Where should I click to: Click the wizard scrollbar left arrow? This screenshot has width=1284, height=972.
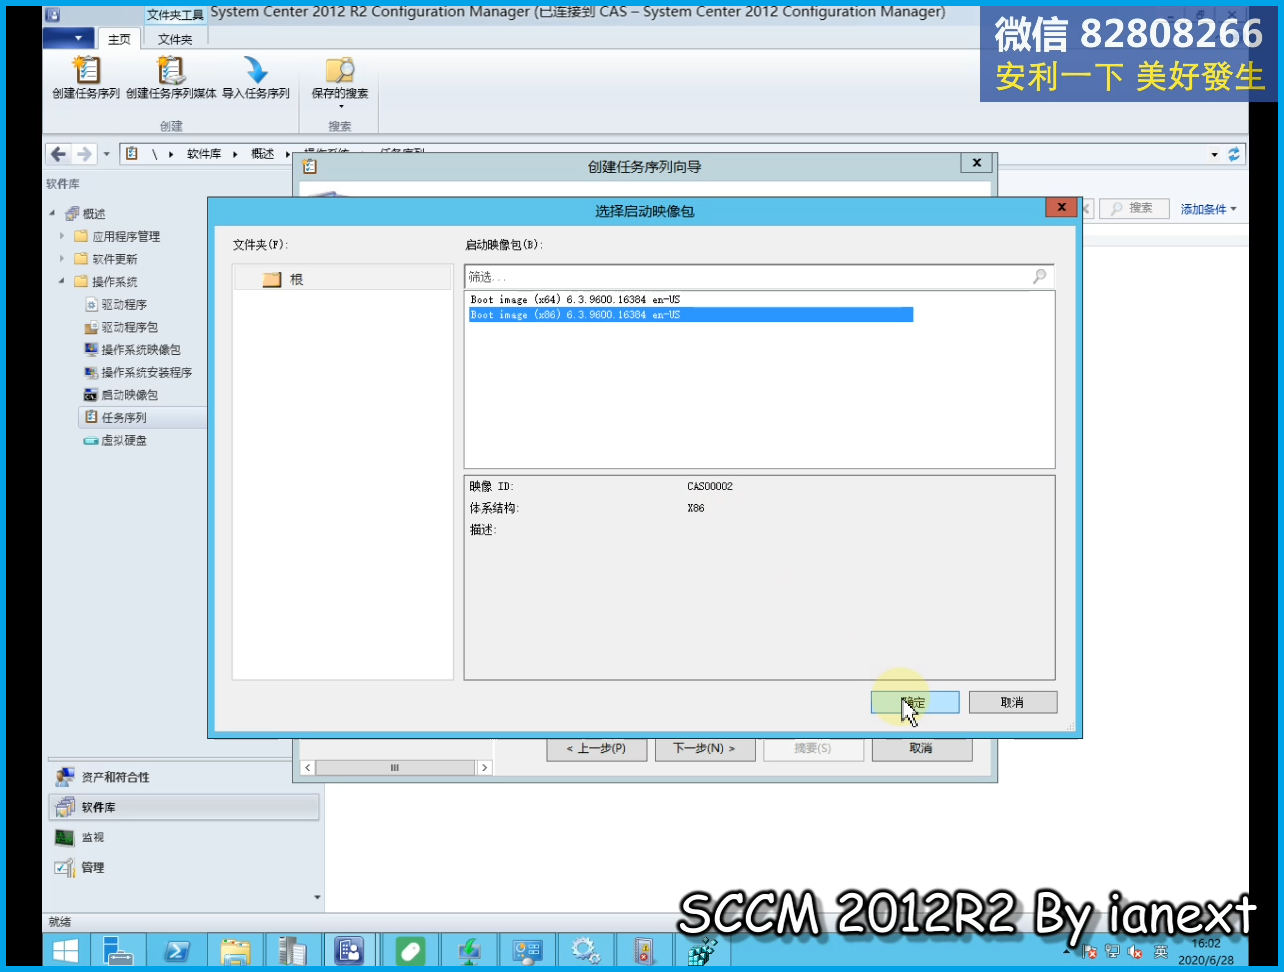[307, 768]
